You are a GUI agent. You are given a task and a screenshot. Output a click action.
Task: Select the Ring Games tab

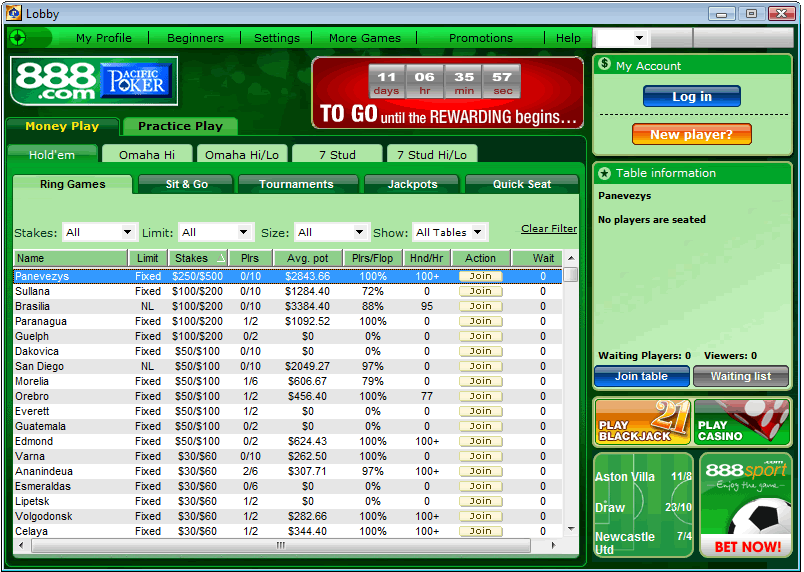[x=72, y=184]
